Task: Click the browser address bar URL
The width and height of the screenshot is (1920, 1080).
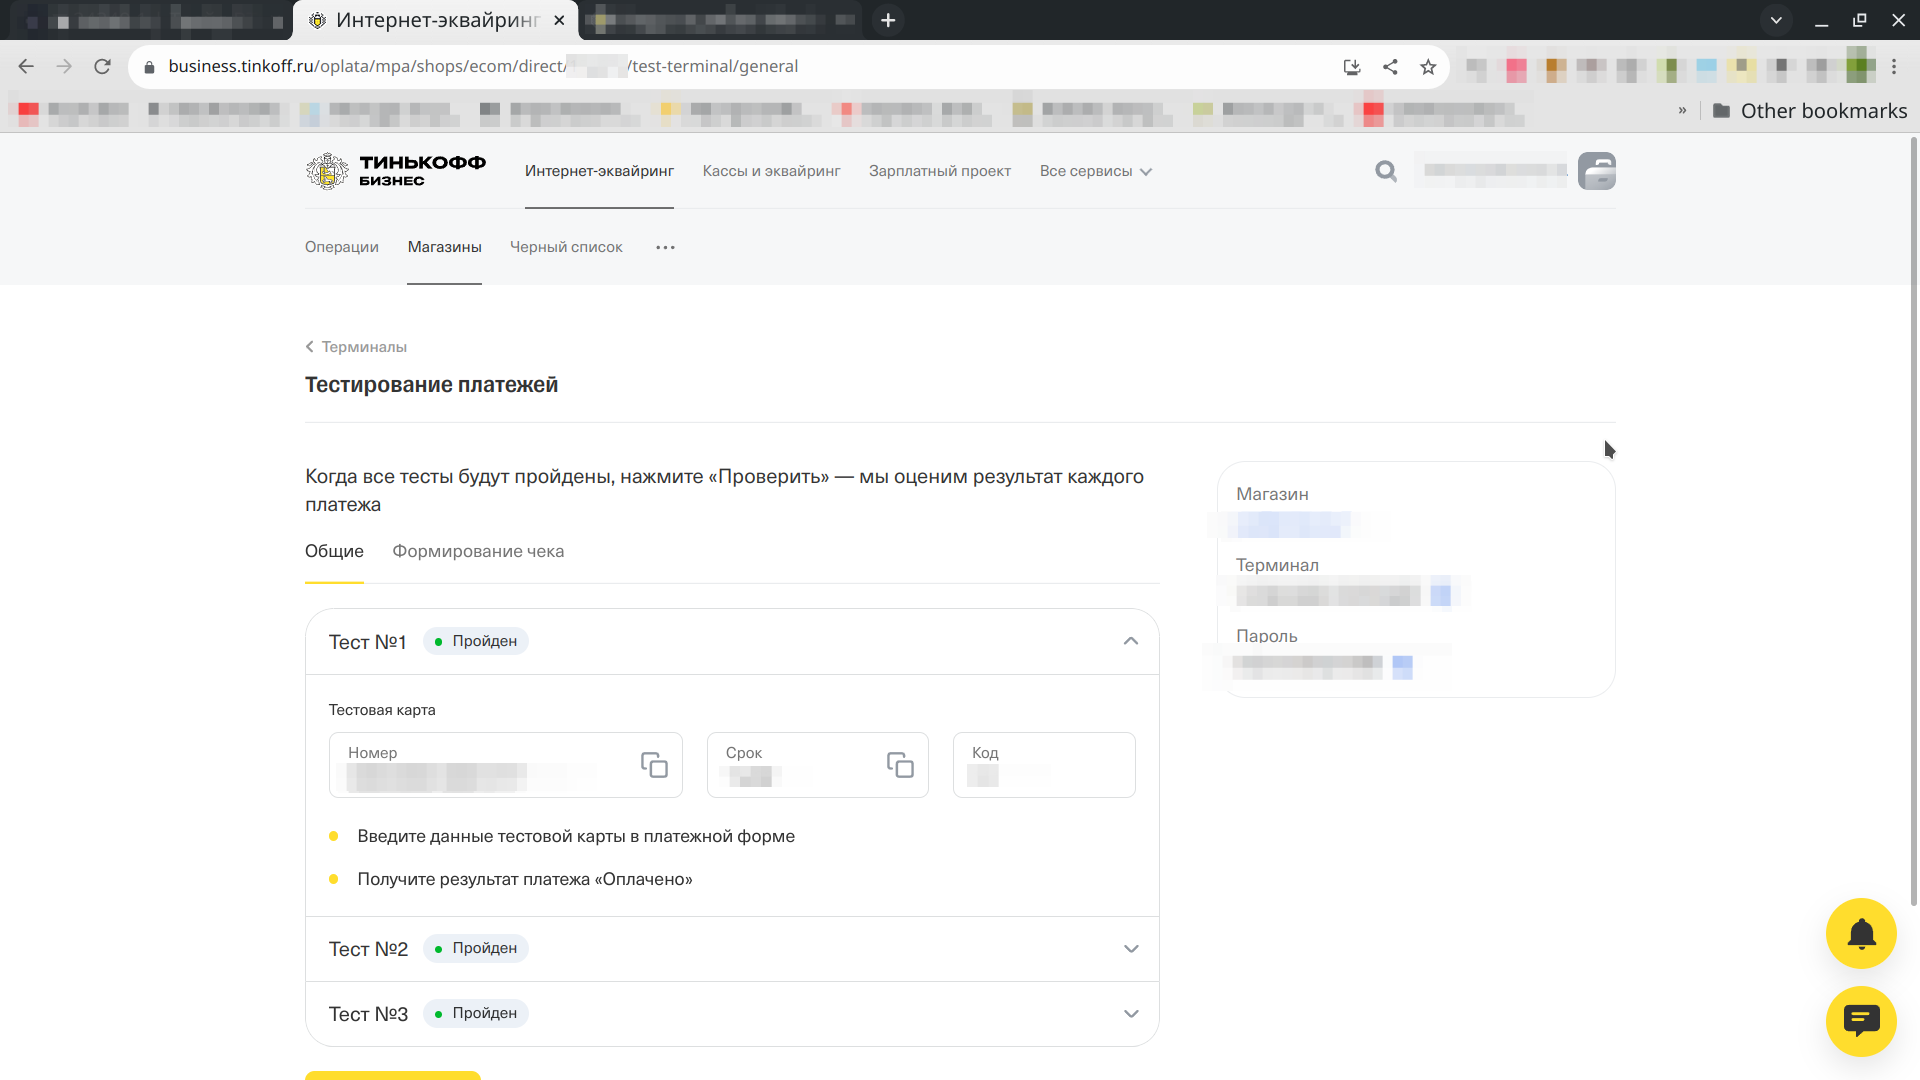Action: click(x=483, y=66)
